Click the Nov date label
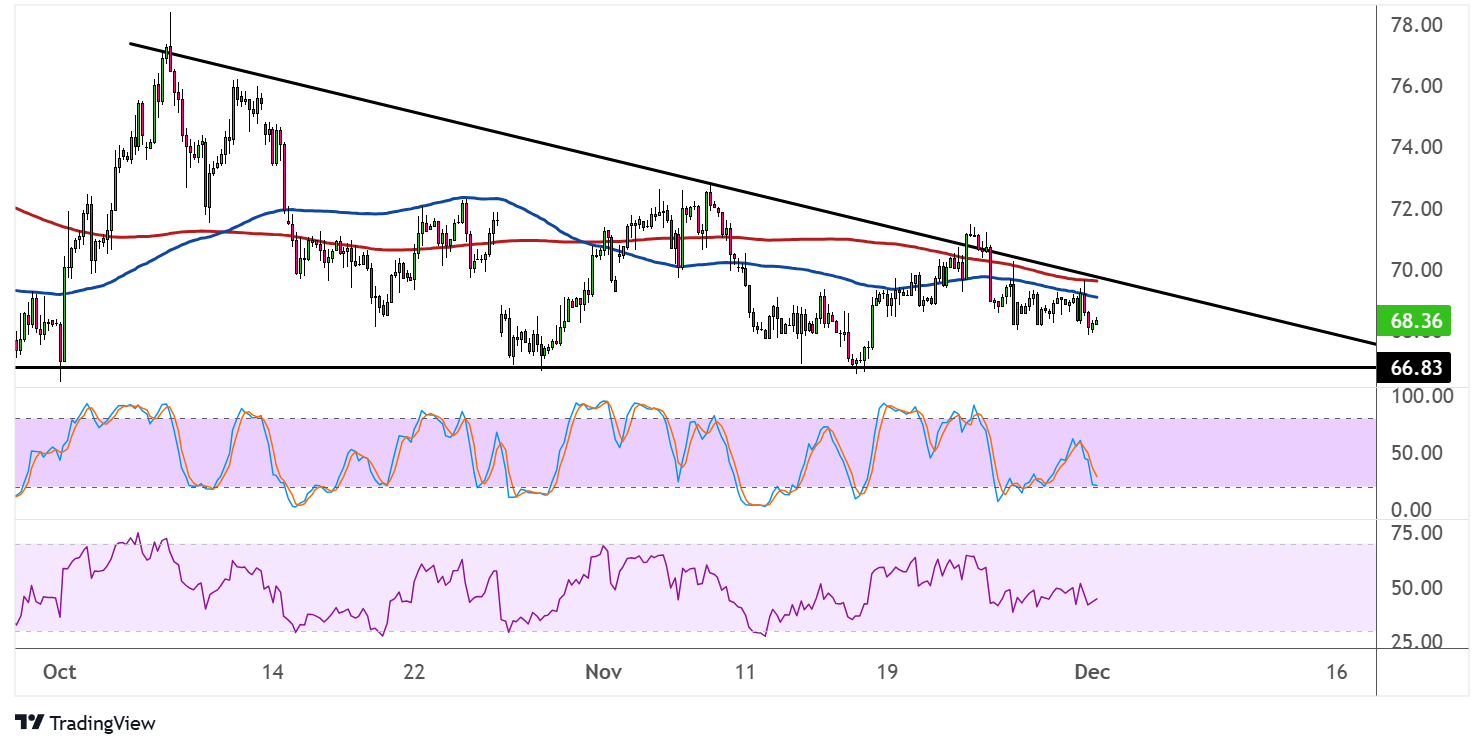 tap(604, 672)
